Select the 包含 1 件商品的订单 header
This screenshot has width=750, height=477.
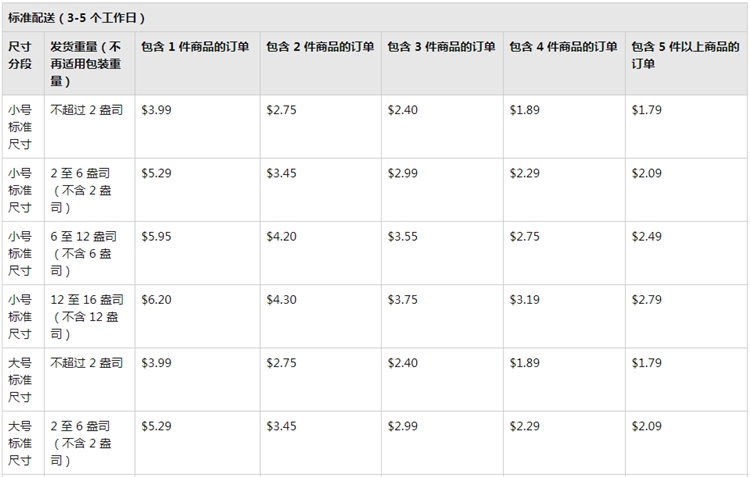point(194,48)
